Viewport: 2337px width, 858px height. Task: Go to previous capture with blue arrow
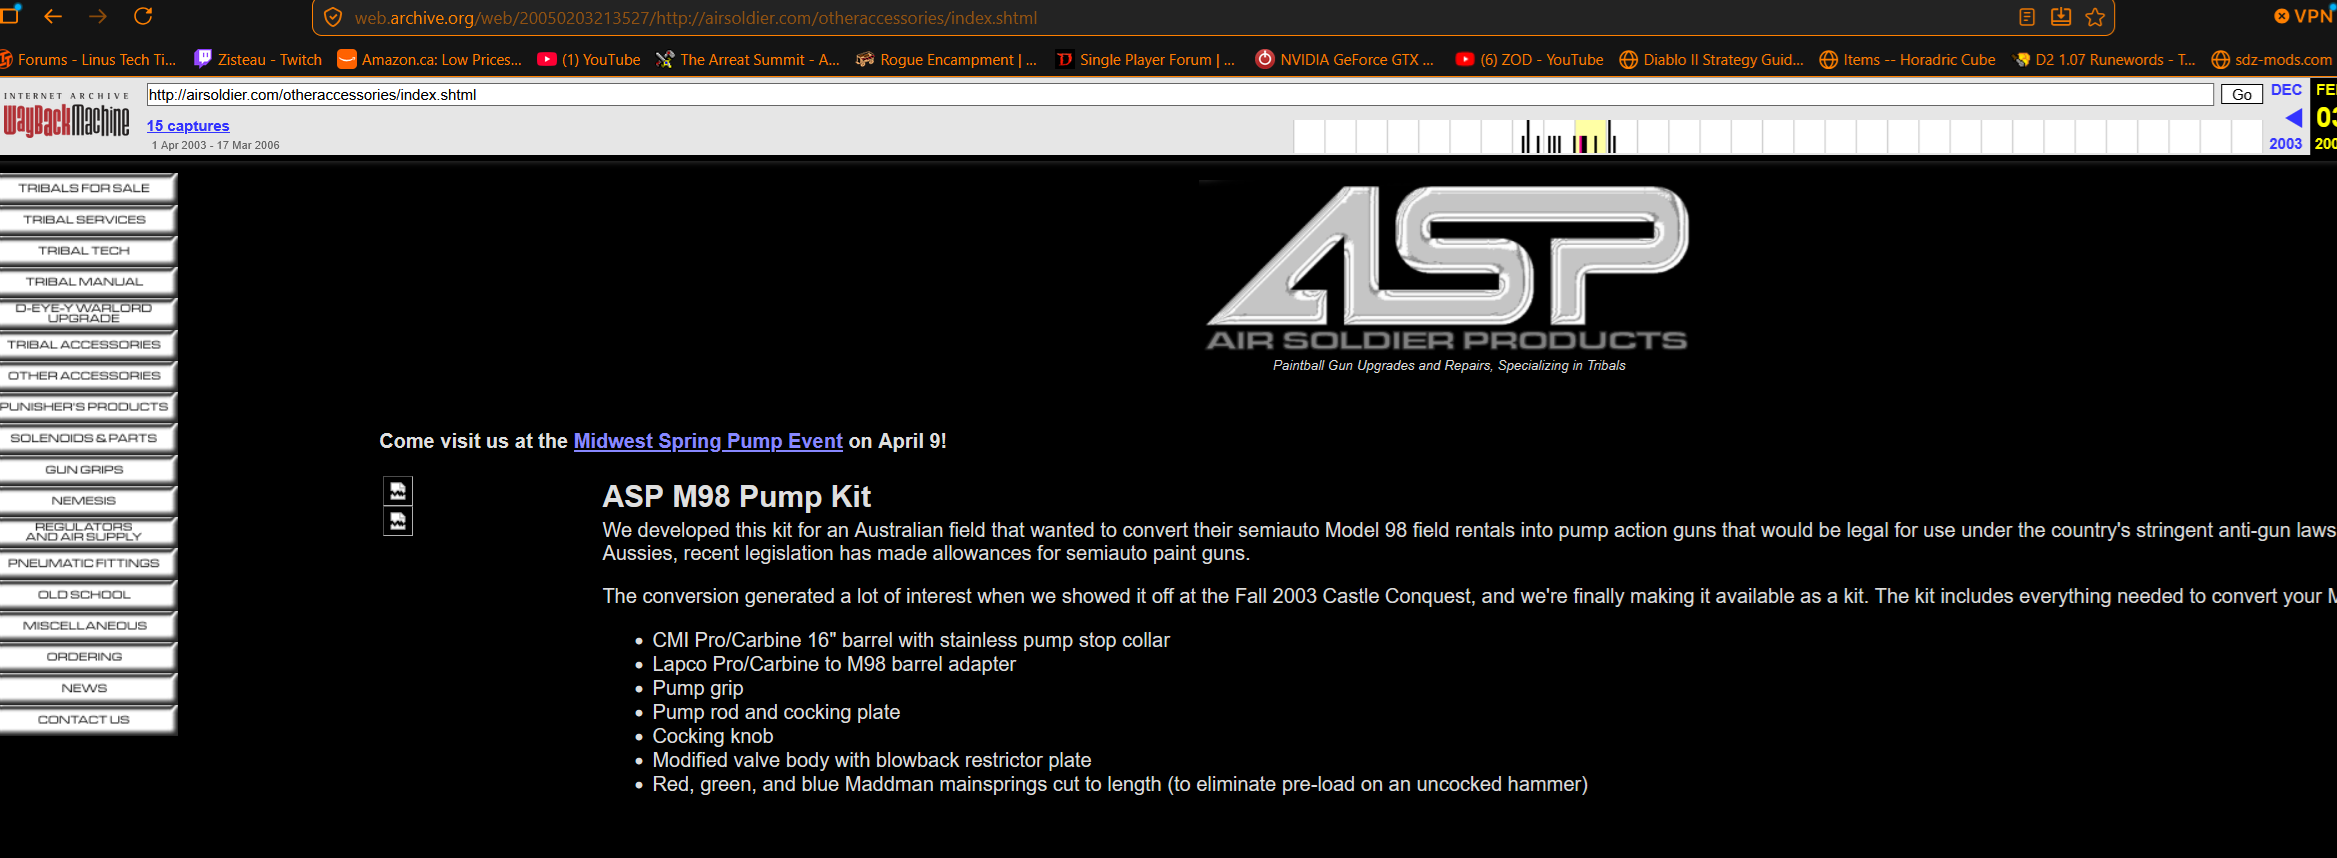click(2294, 118)
